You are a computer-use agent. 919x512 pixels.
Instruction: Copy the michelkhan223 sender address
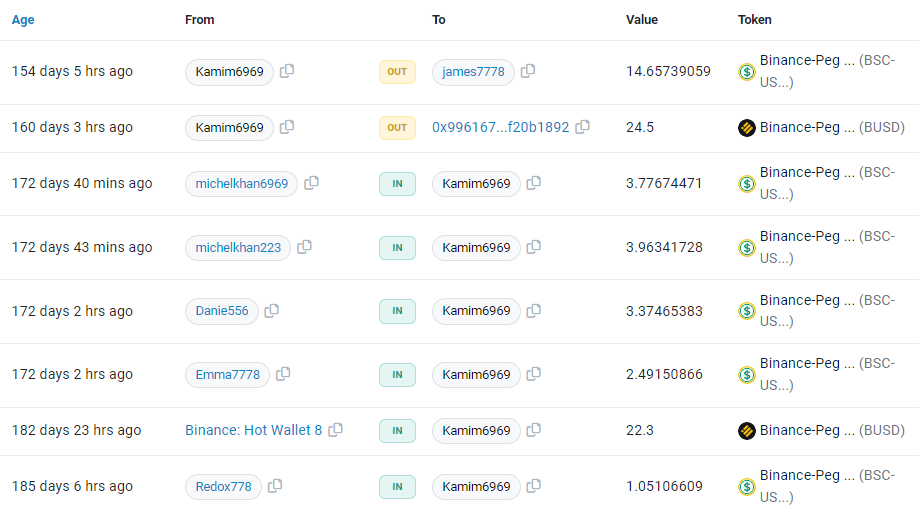tap(304, 247)
